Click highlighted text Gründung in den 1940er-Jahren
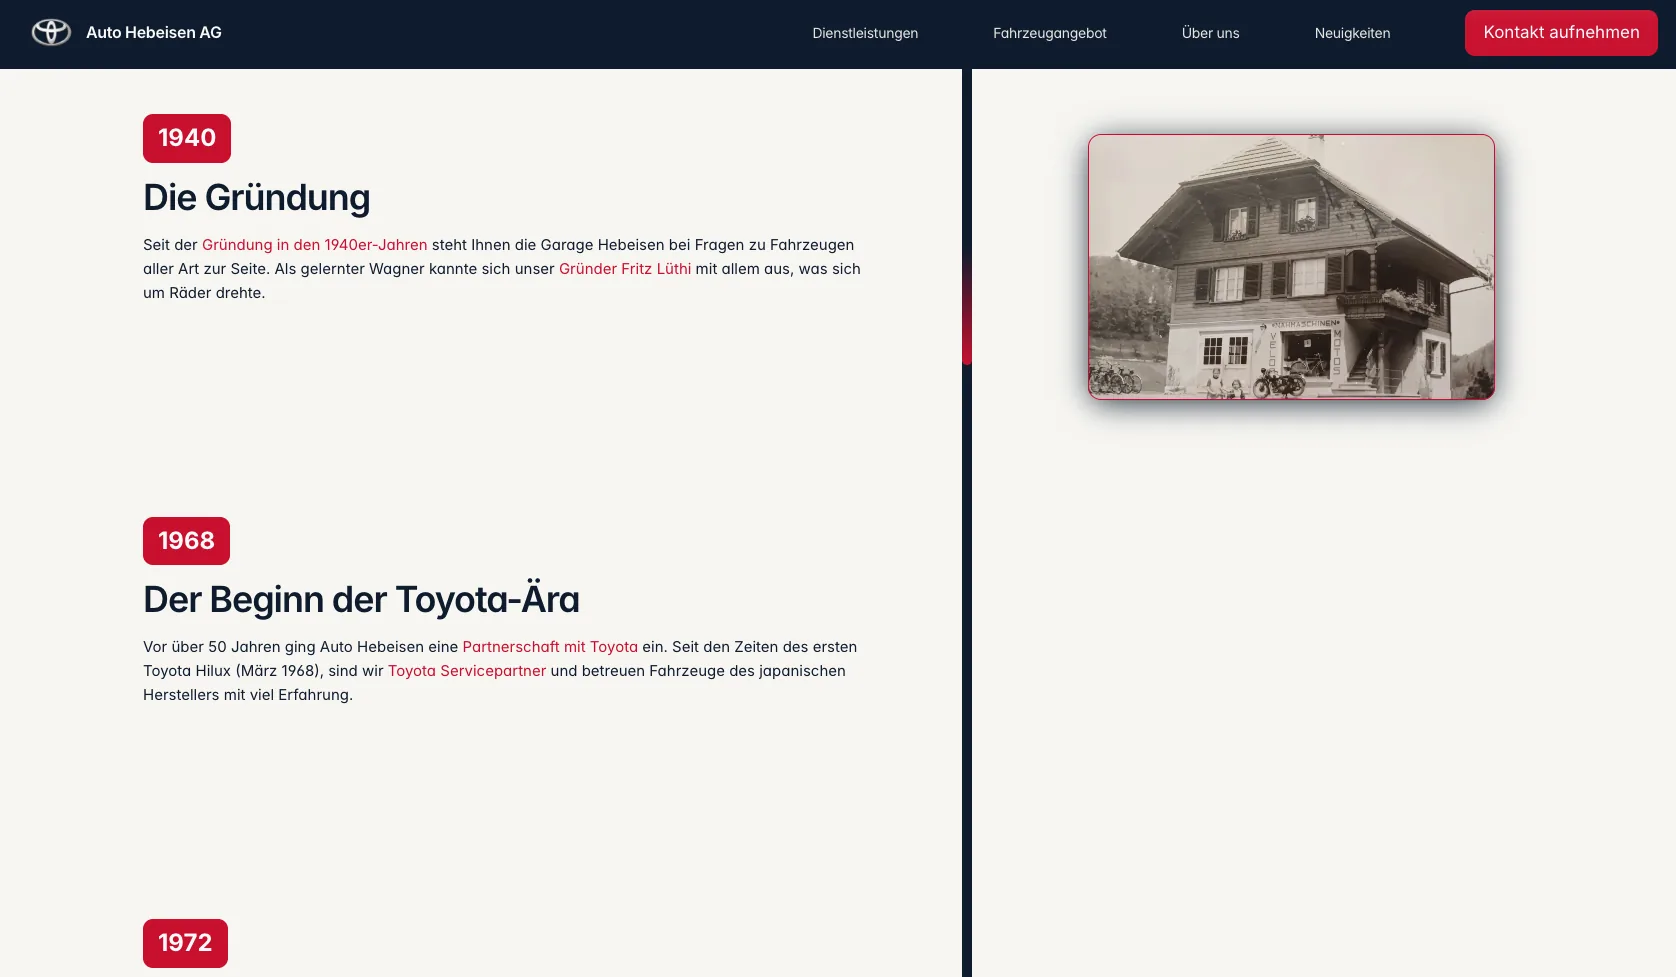Viewport: 1676px width, 977px height. [315, 245]
